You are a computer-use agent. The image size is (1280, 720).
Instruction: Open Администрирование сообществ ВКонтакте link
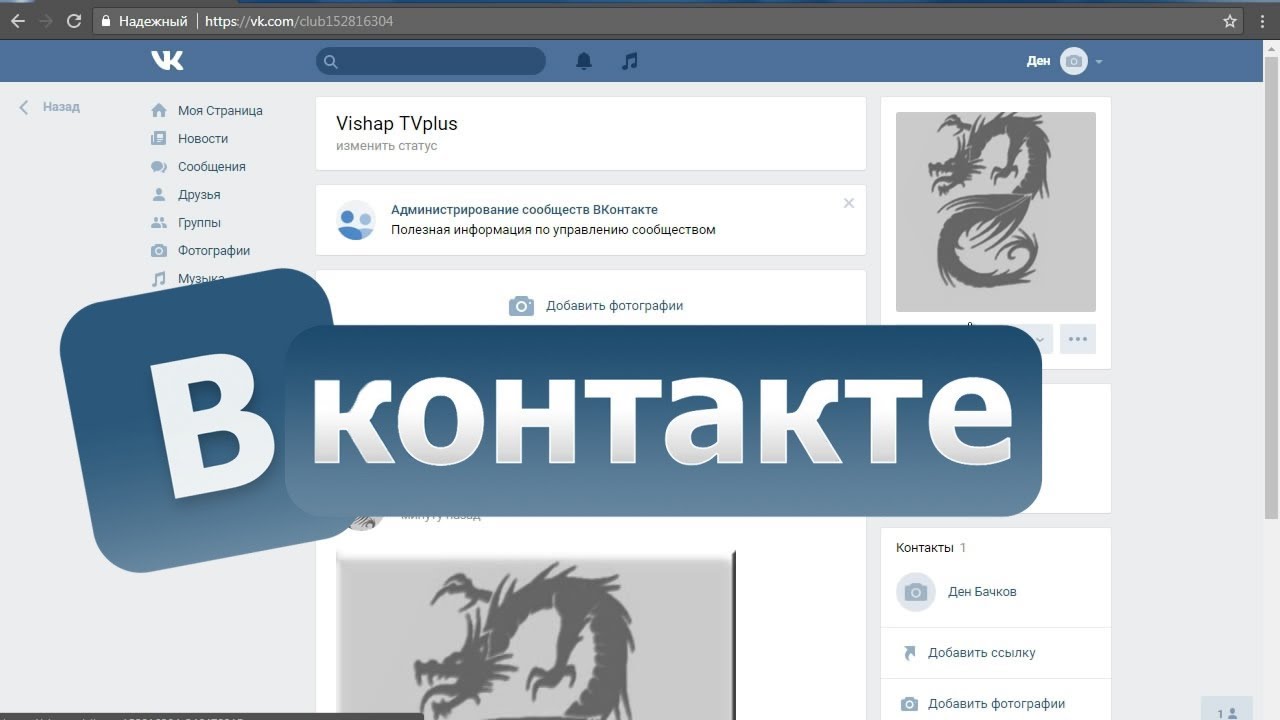[524, 210]
